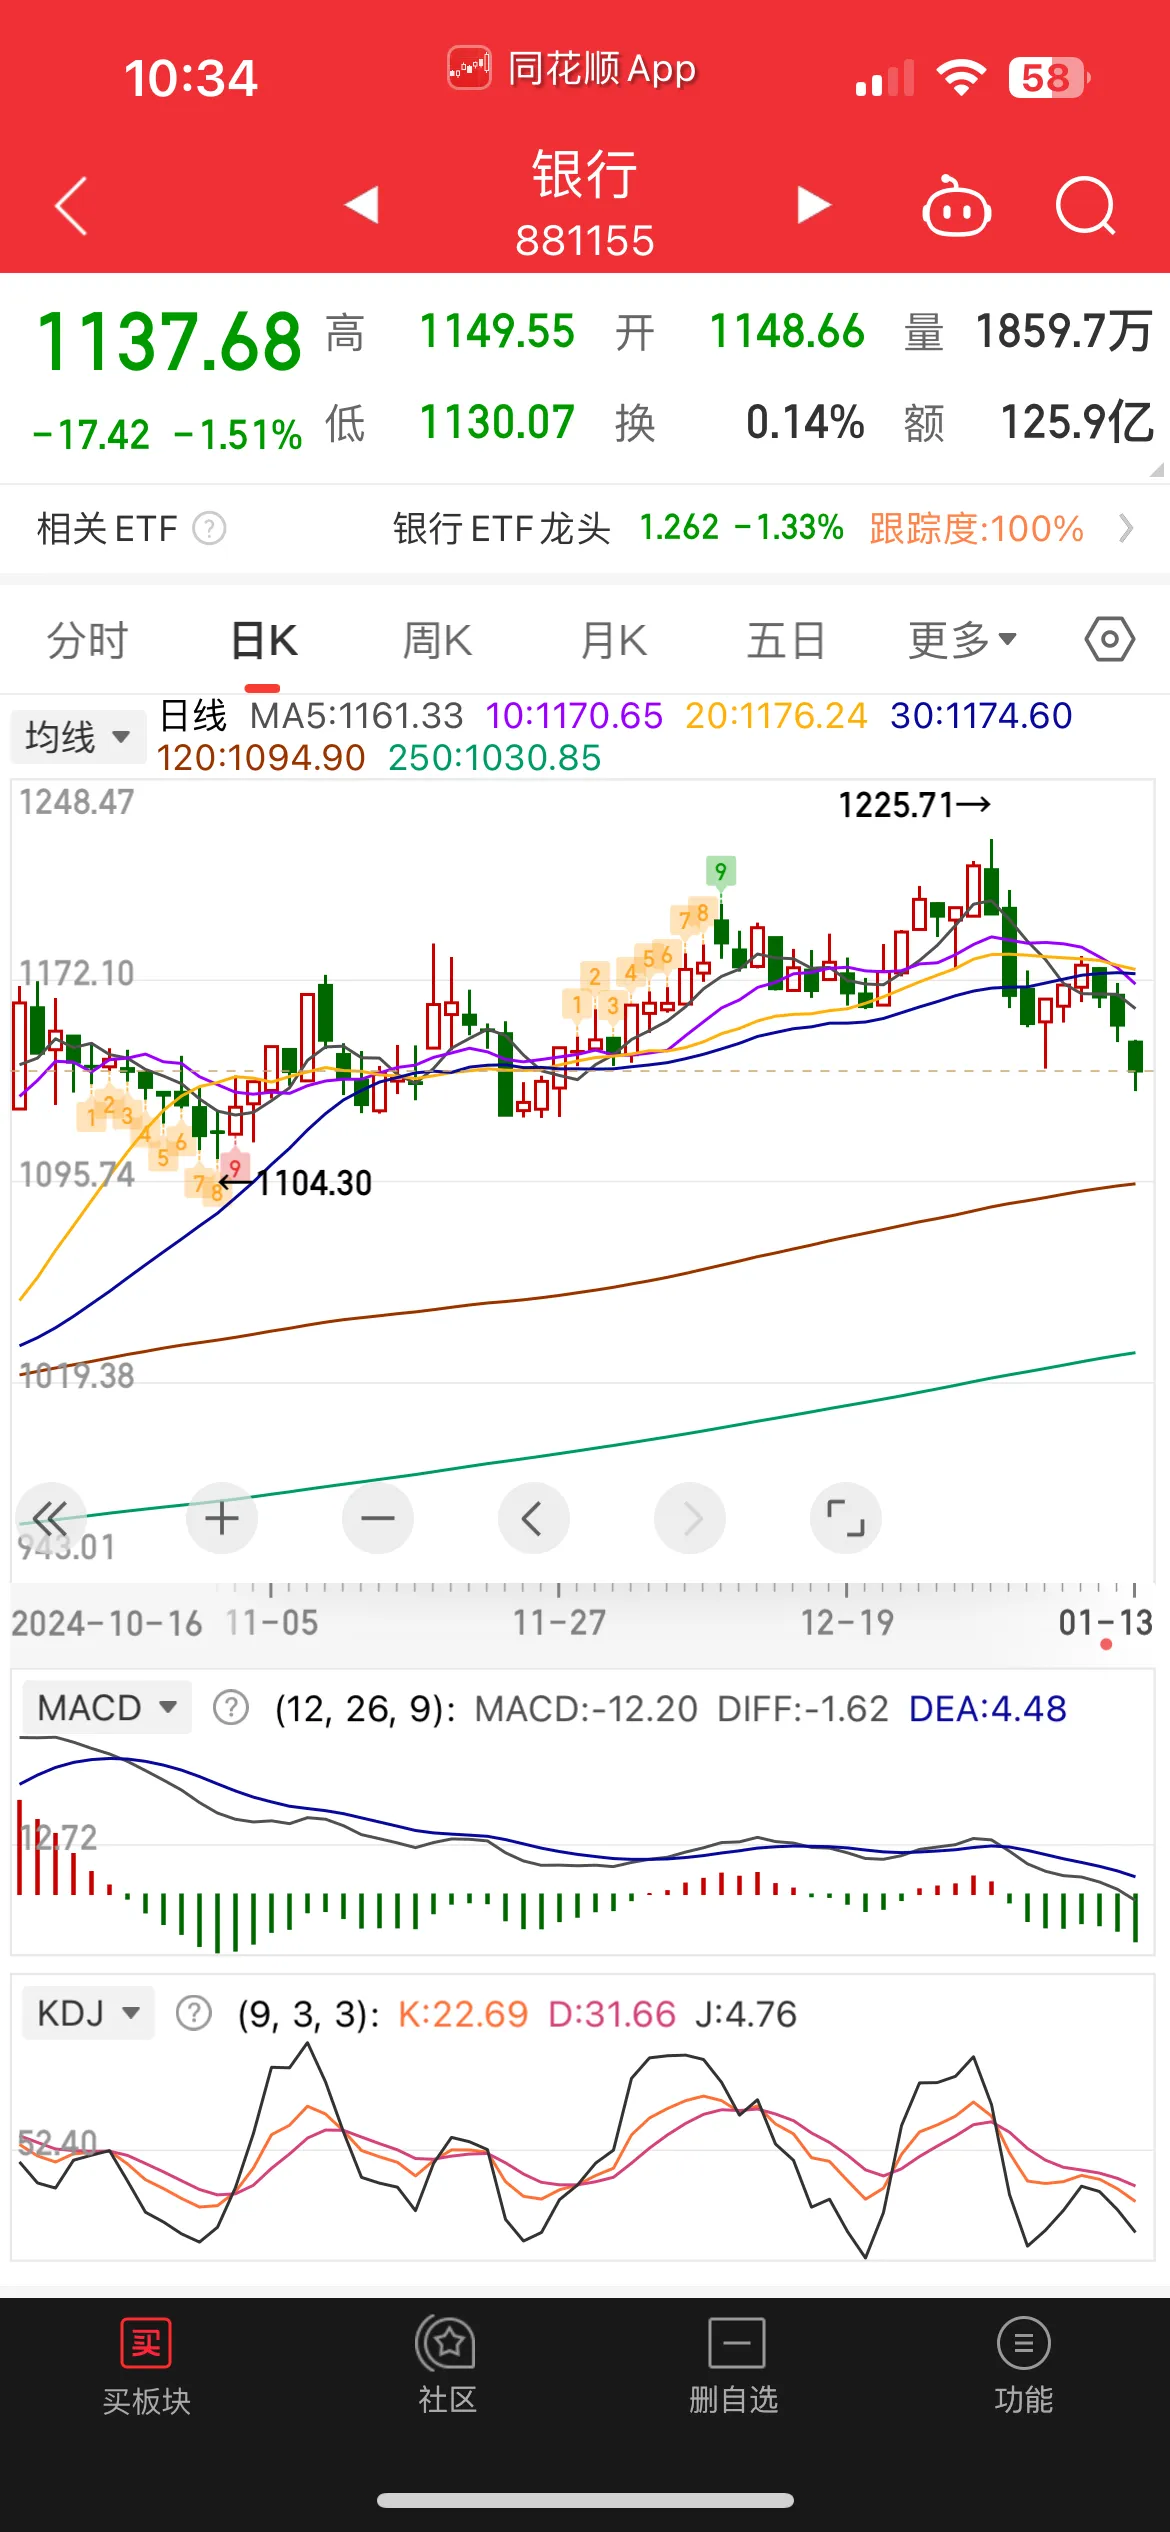The height and width of the screenshot is (2532, 1170).
Task: Tap the MA 120:1094.90 label
Action: (x=261, y=758)
